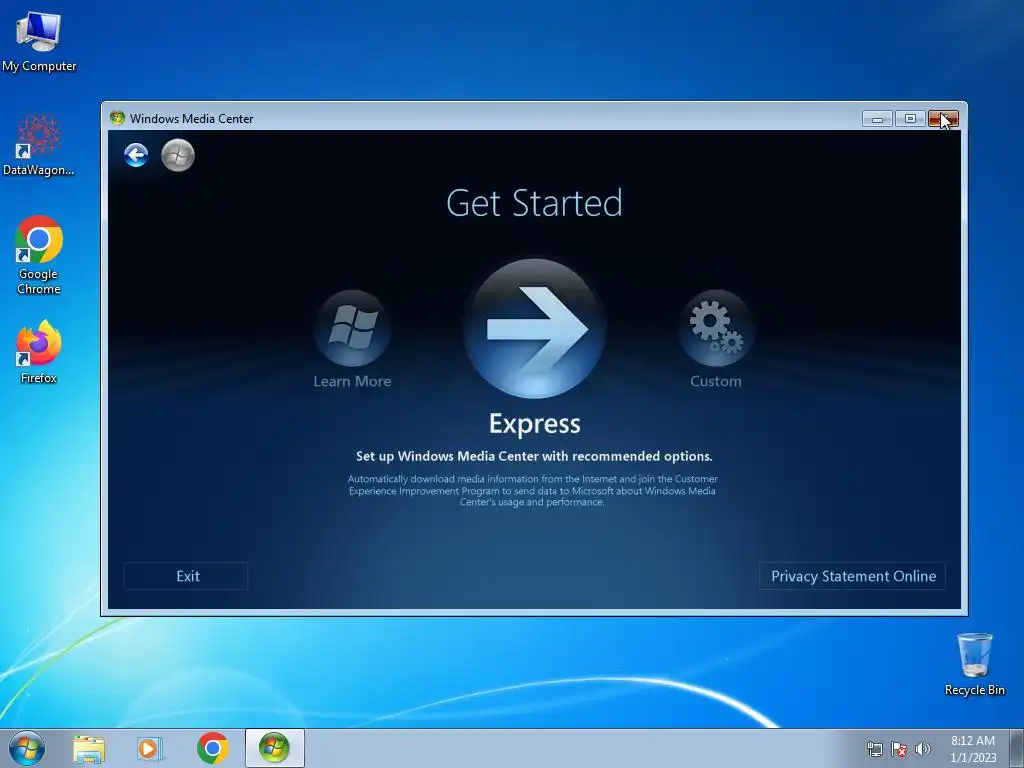Open the Recycle Bin
The image size is (1024, 768).
(974, 664)
